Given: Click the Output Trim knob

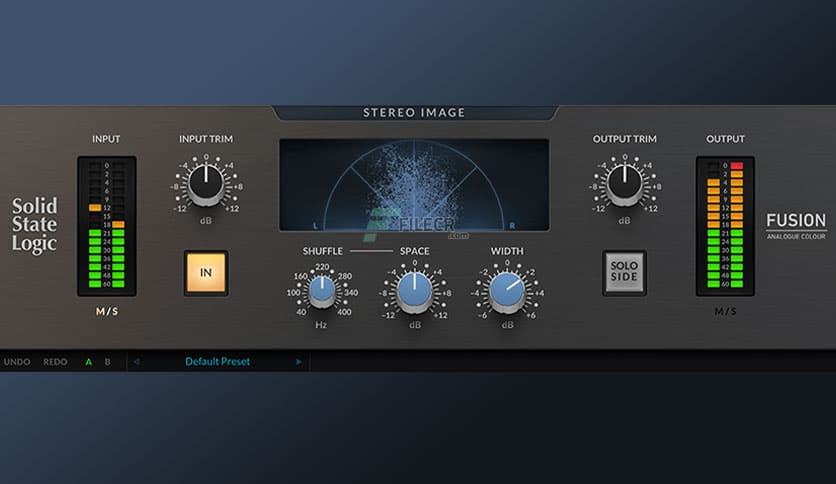Looking at the screenshot, I should point(625,184).
